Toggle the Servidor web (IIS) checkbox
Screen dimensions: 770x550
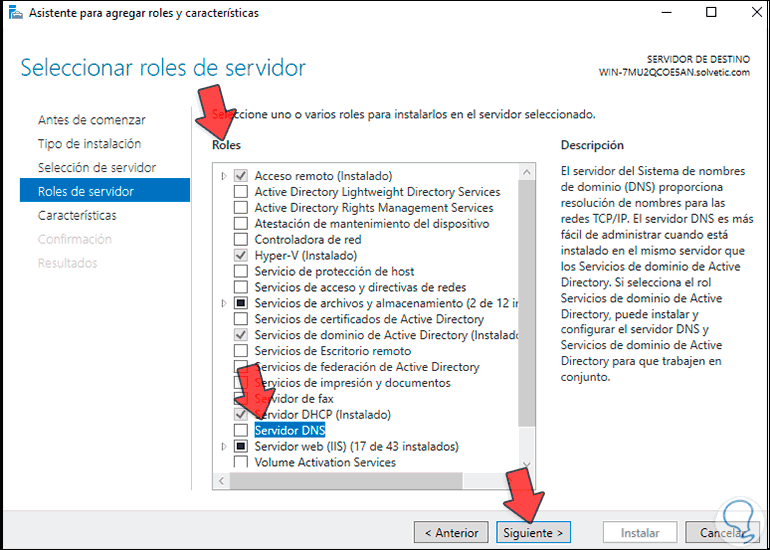click(241, 446)
